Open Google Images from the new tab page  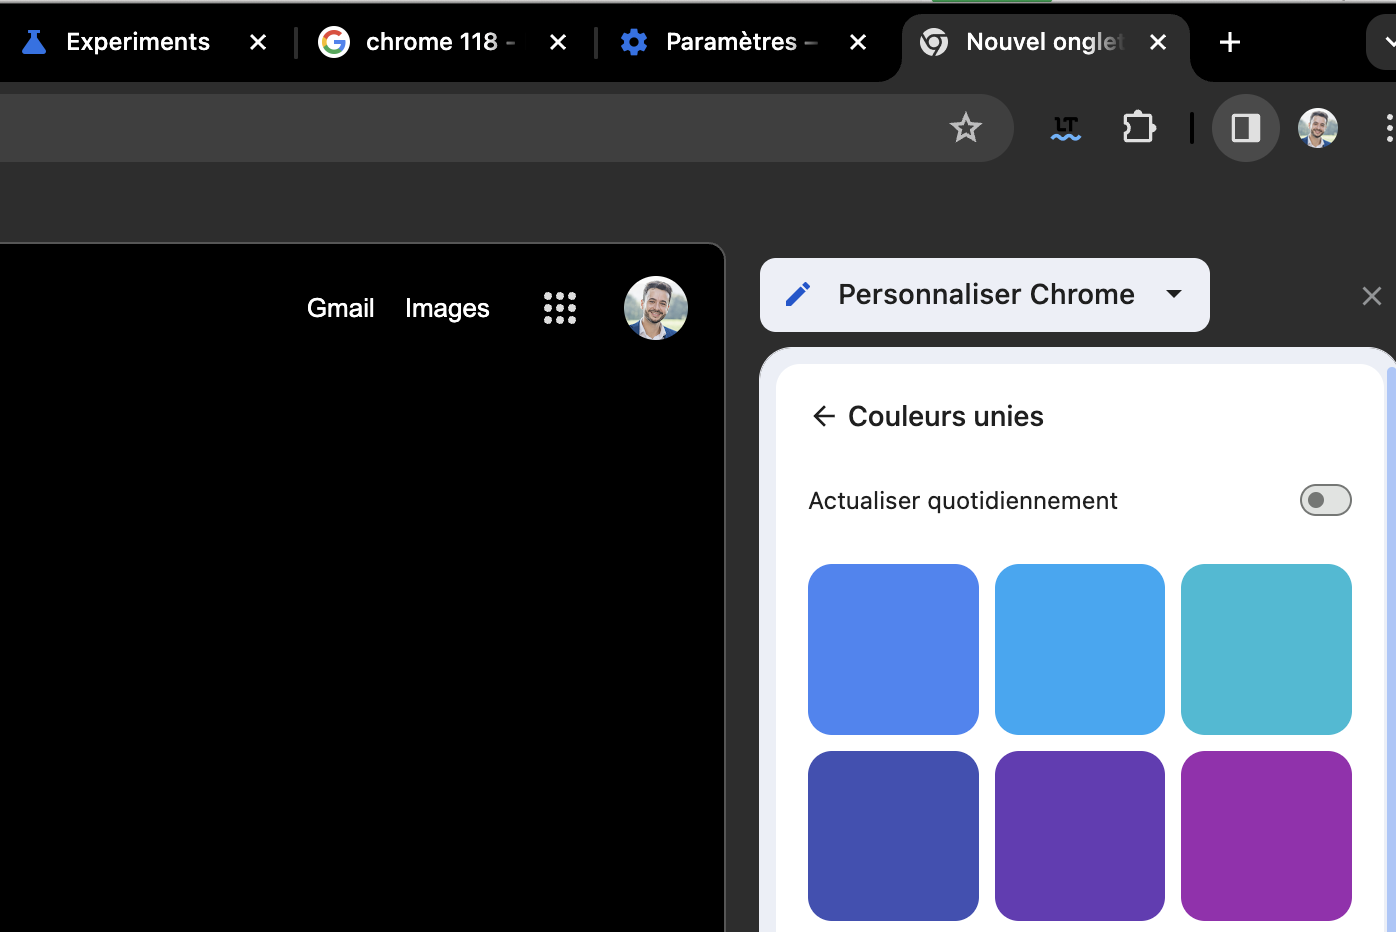(x=447, y=308)
